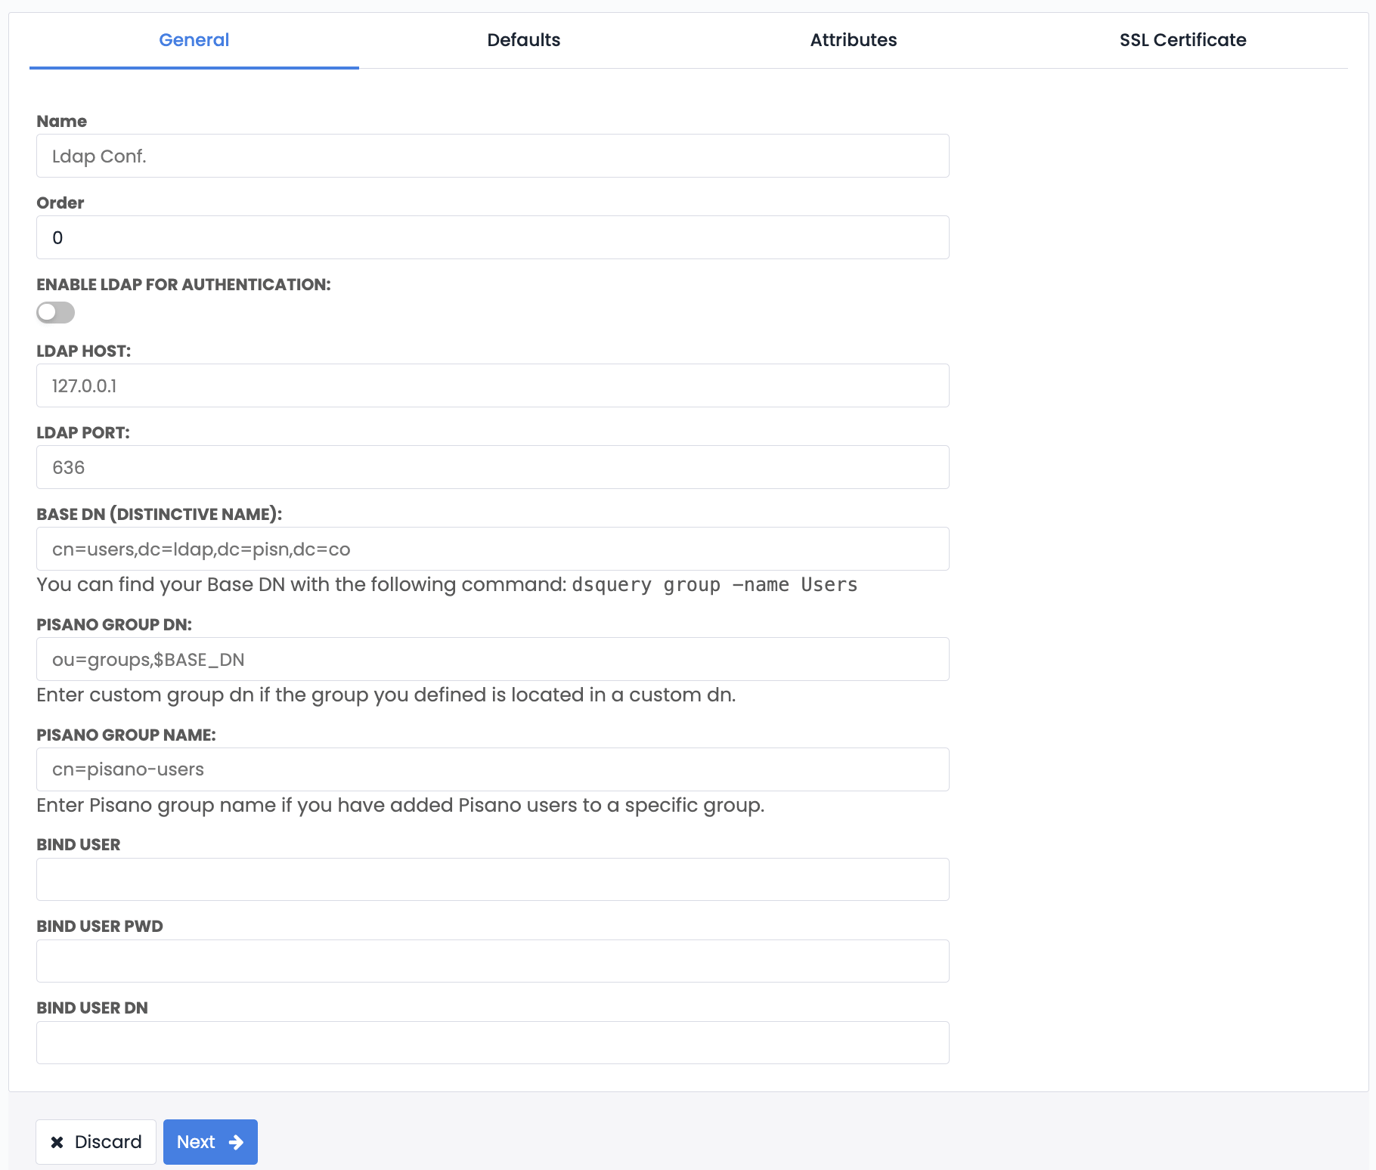Viewport: 1376px width, 1170px height.
Task: Click the Base DN input field
Action: [492, 548]
